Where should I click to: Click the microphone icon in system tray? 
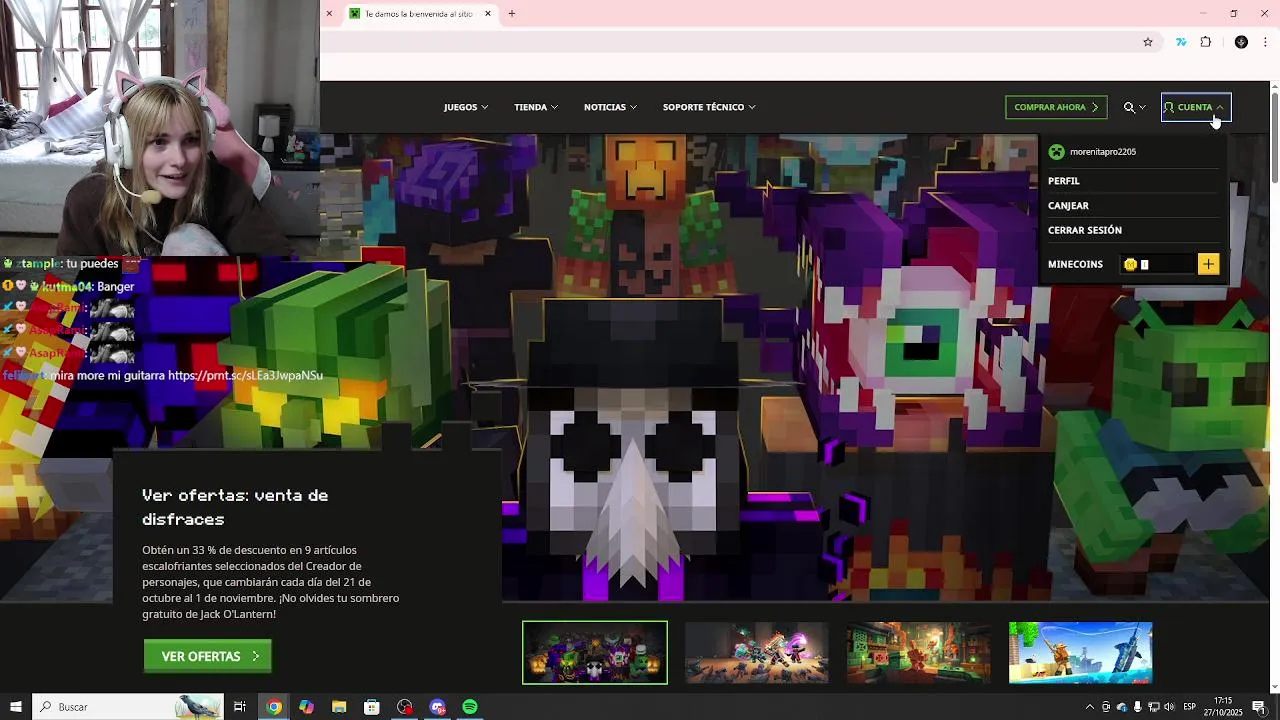[x=1137, y=707]
